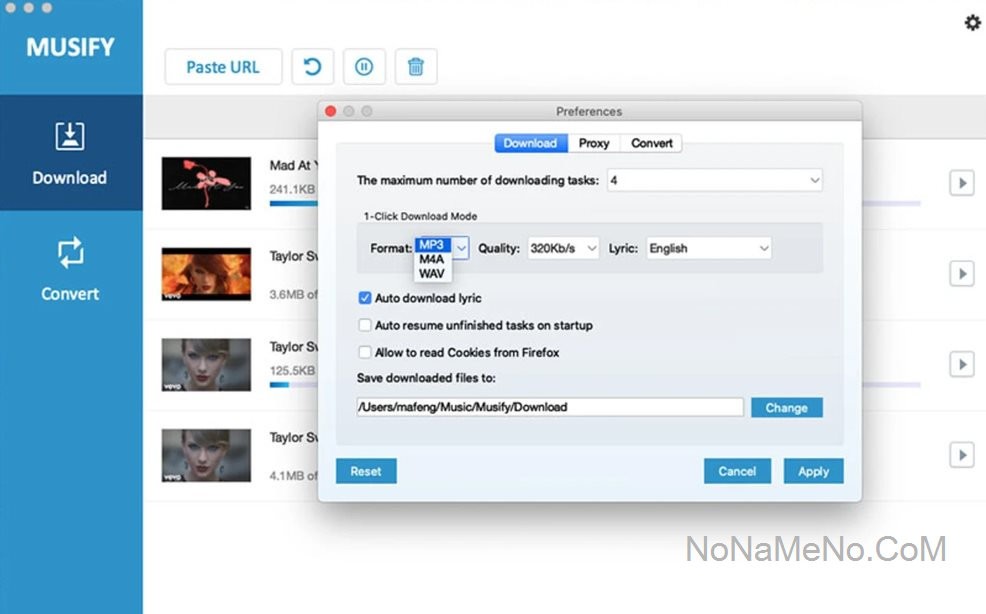This screenshot has width=986, height=614.
Task: Open settings via the gear icon
Action: coord(972,22)
